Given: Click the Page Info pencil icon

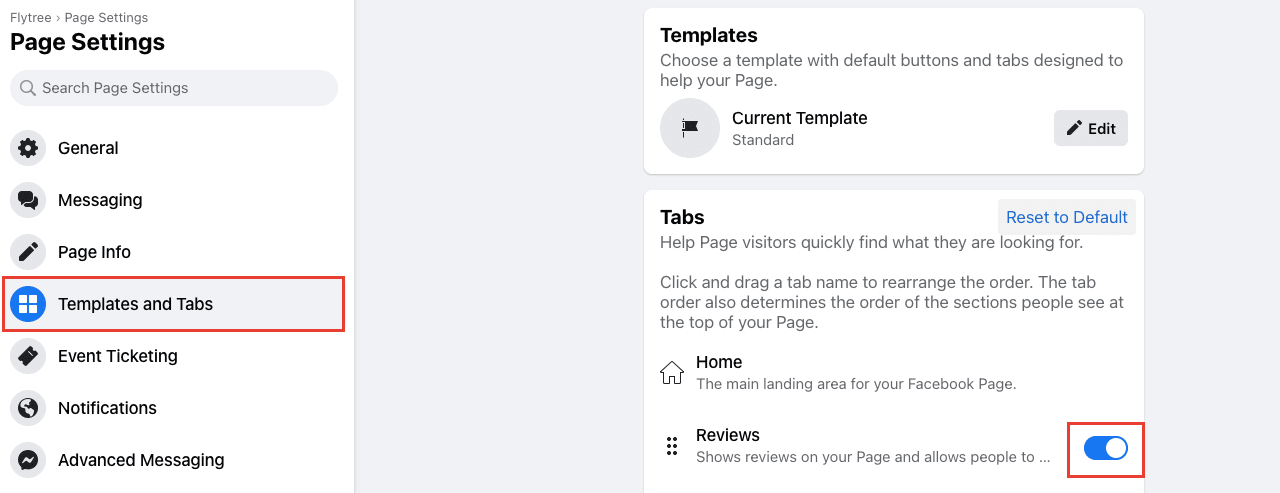Looking at the screenshot, I should (28, 252).
